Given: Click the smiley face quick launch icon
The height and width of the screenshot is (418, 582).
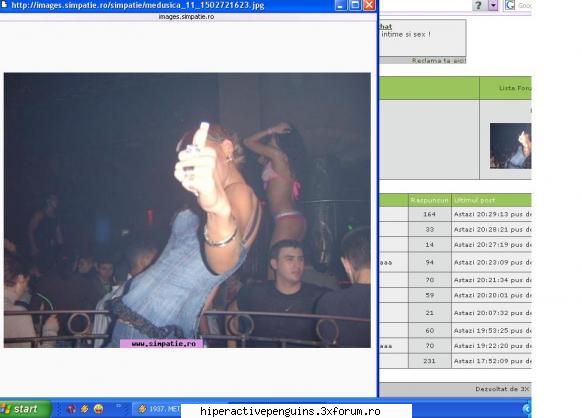Looking at the screenshot, I should click(98, 409).
